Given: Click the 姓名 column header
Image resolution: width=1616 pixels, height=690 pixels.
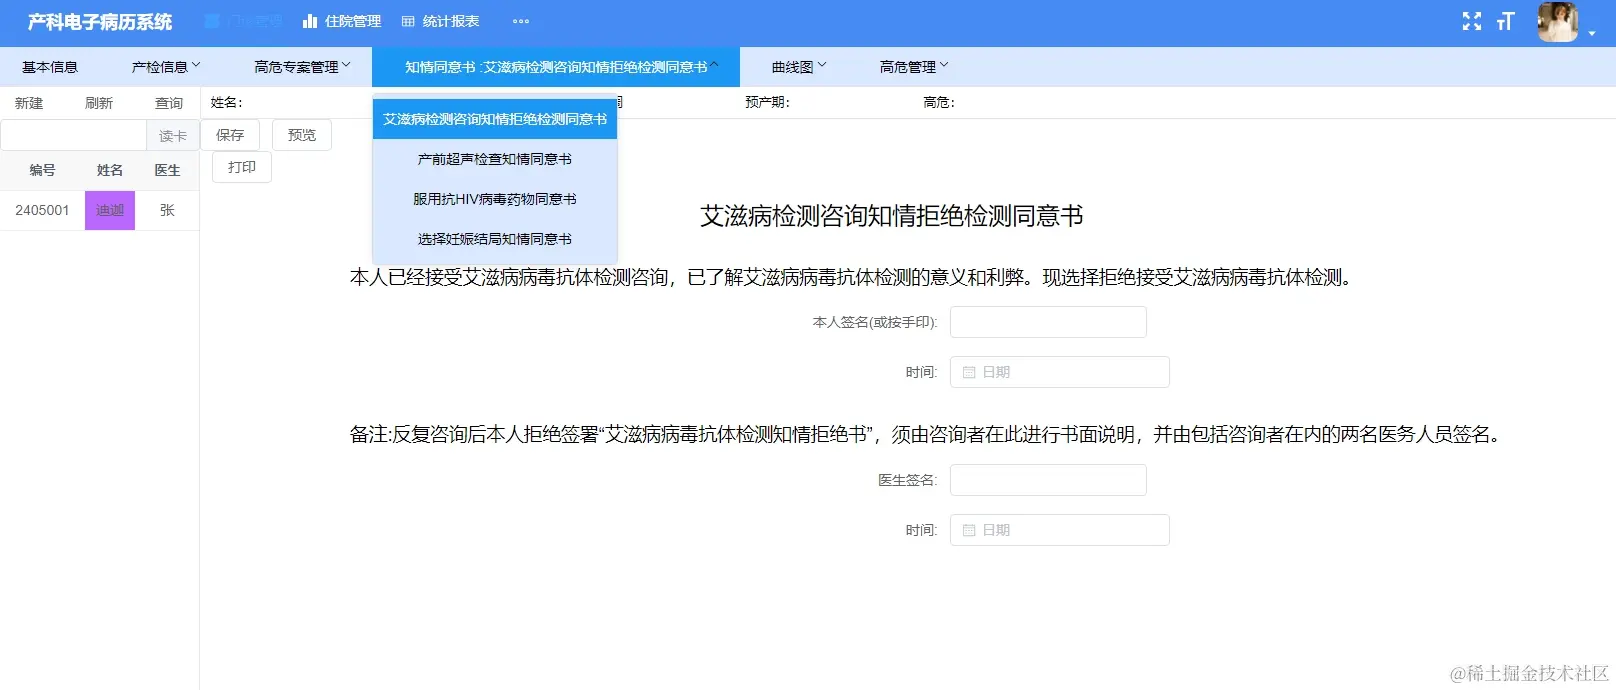Looking at the screenshot, I should (x=110, y=170).
